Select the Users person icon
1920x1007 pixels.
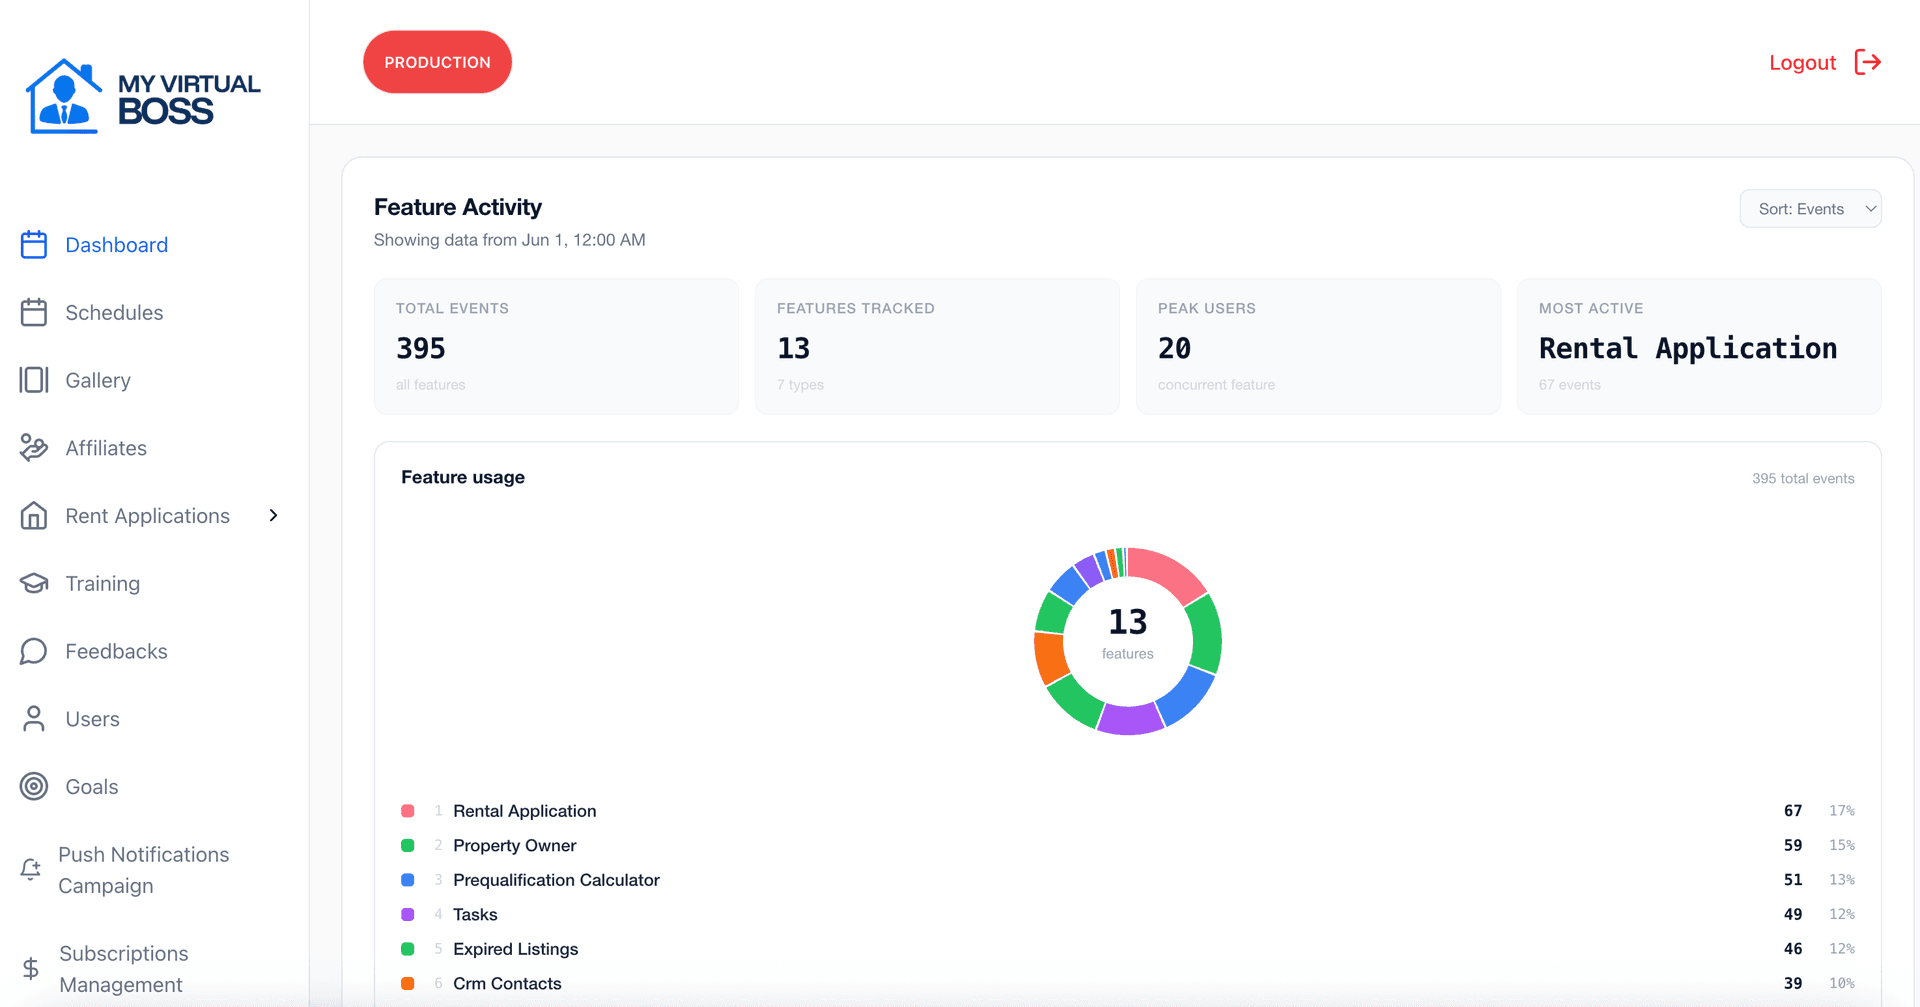(34, 719)
